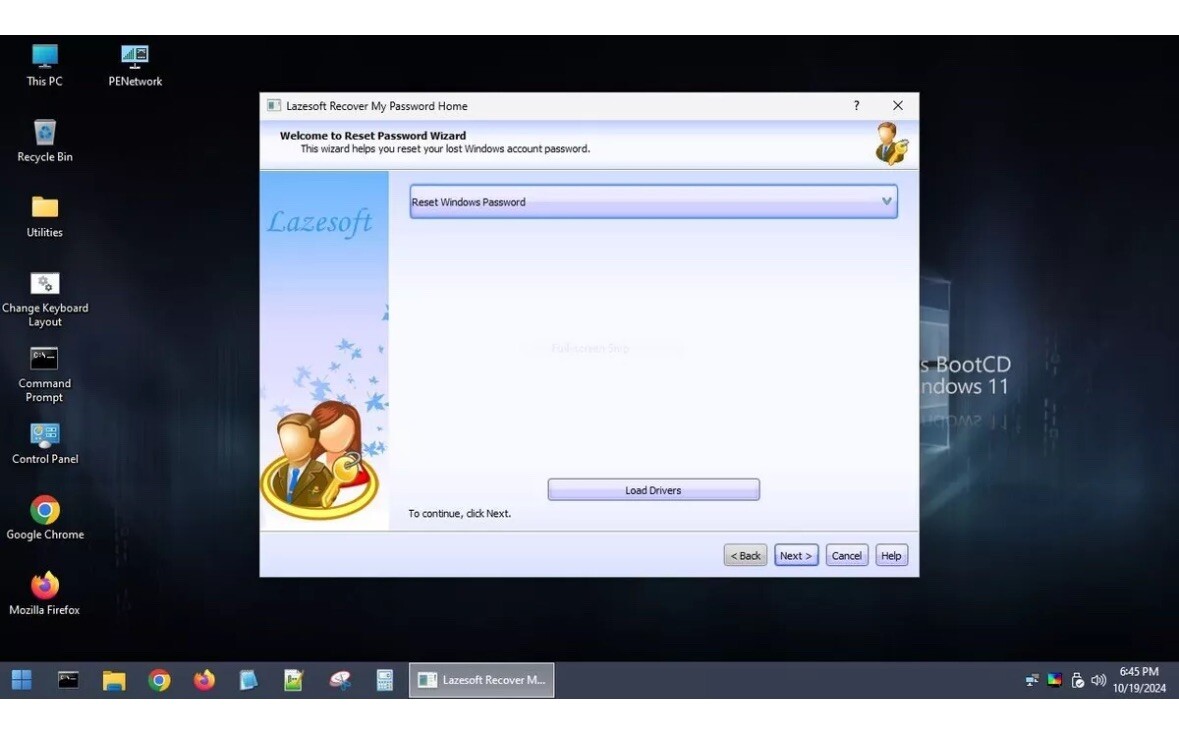Expand the wizard task selection combo box

click(884, 201)
